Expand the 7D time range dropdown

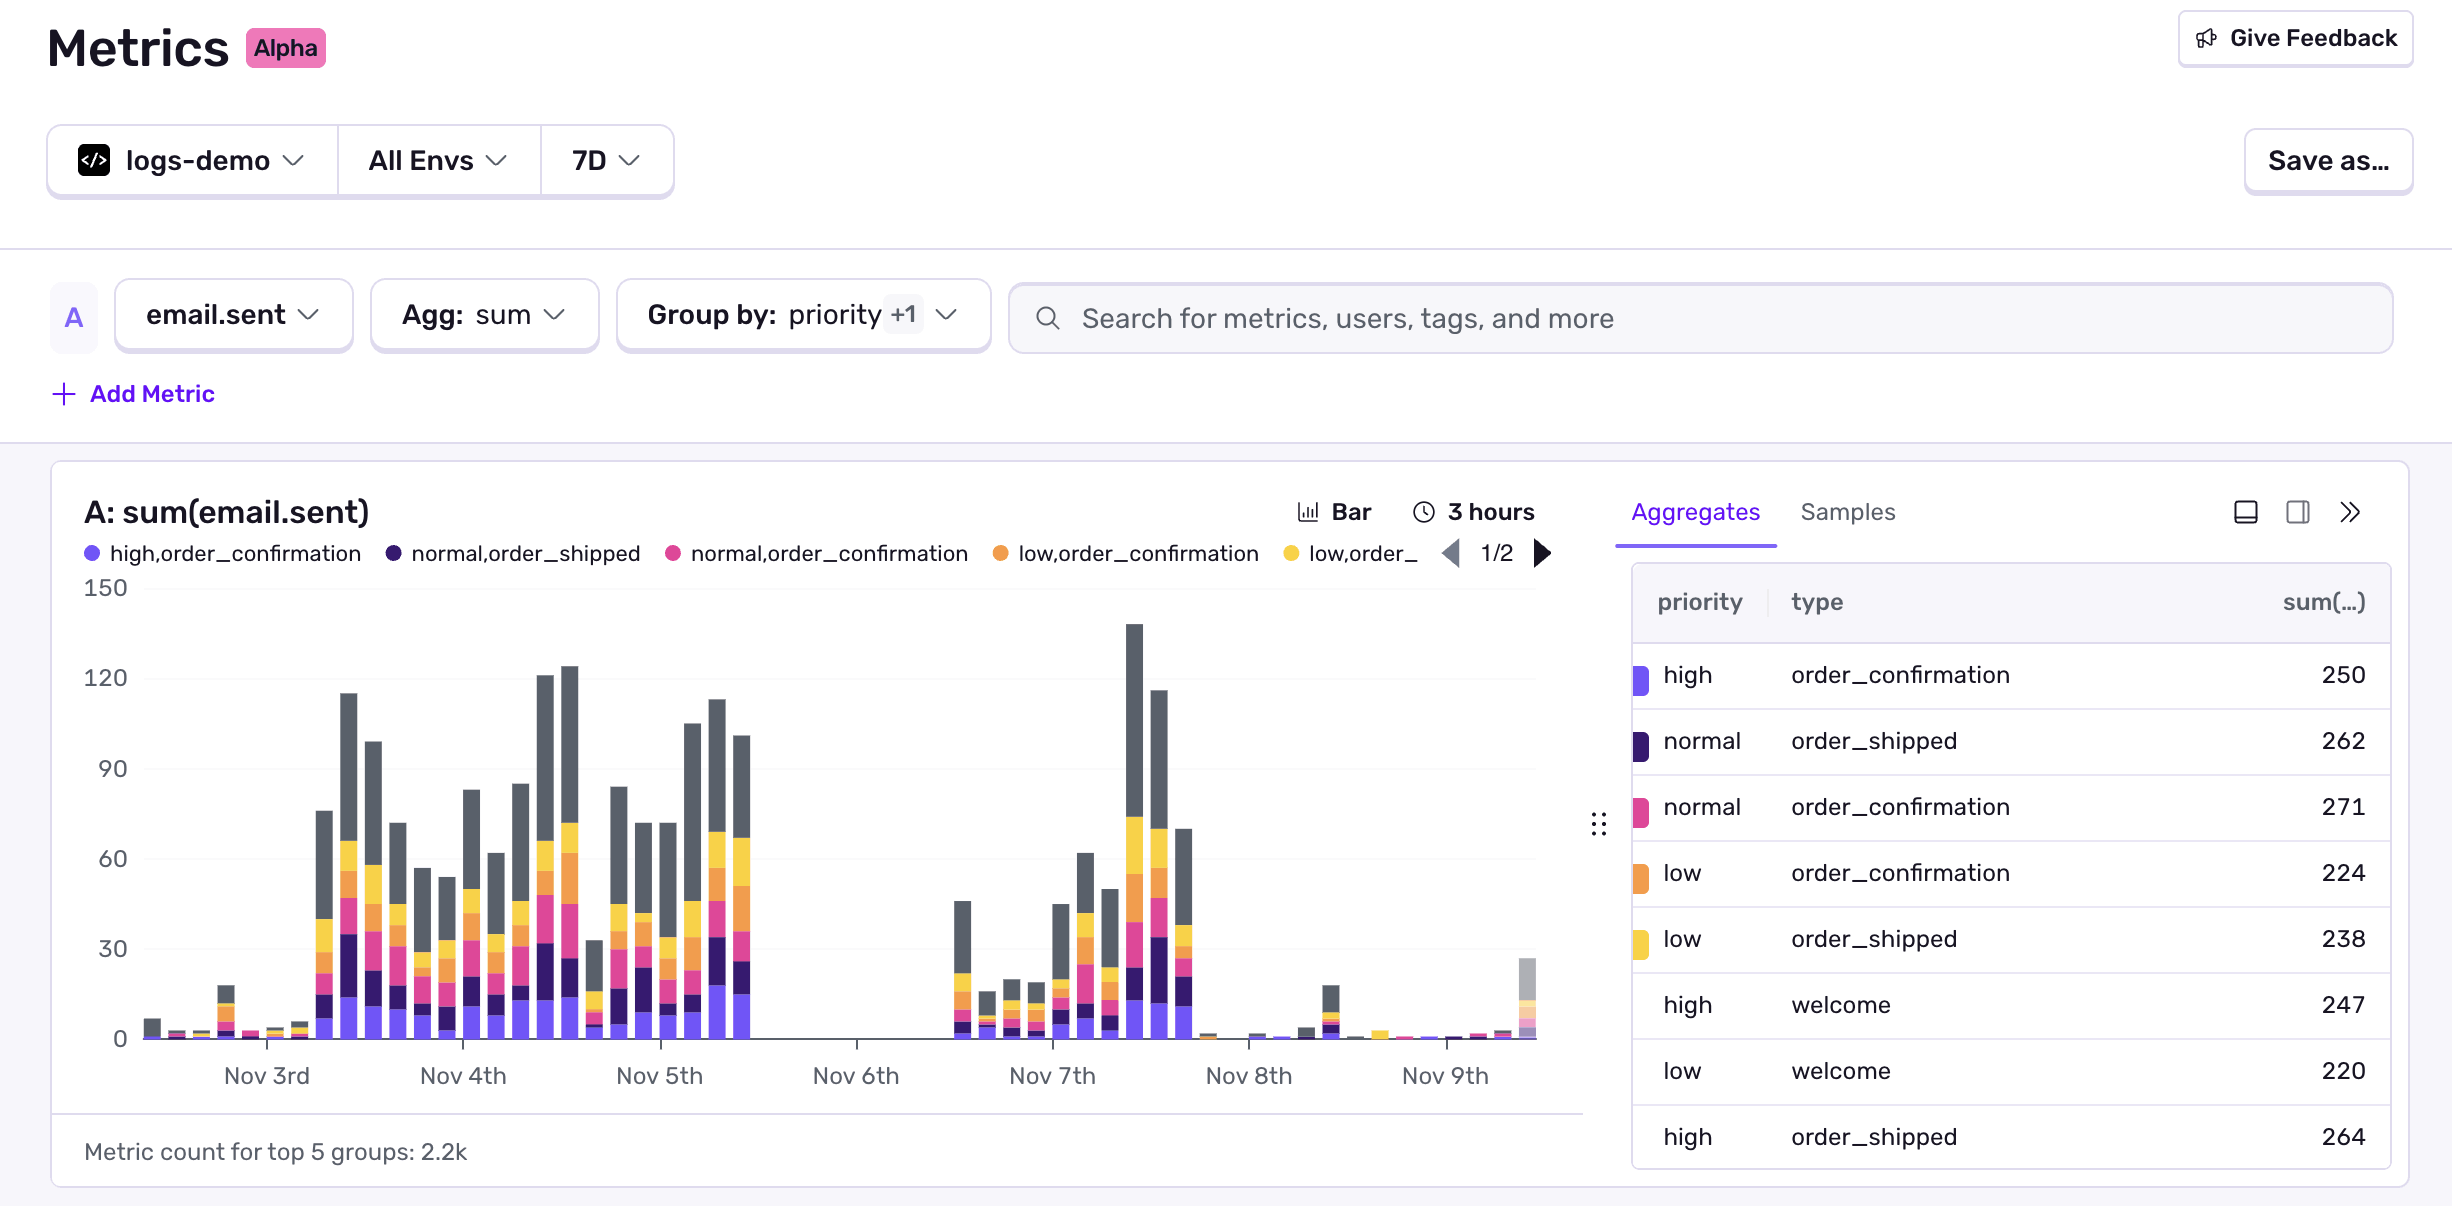pos(605,160)
